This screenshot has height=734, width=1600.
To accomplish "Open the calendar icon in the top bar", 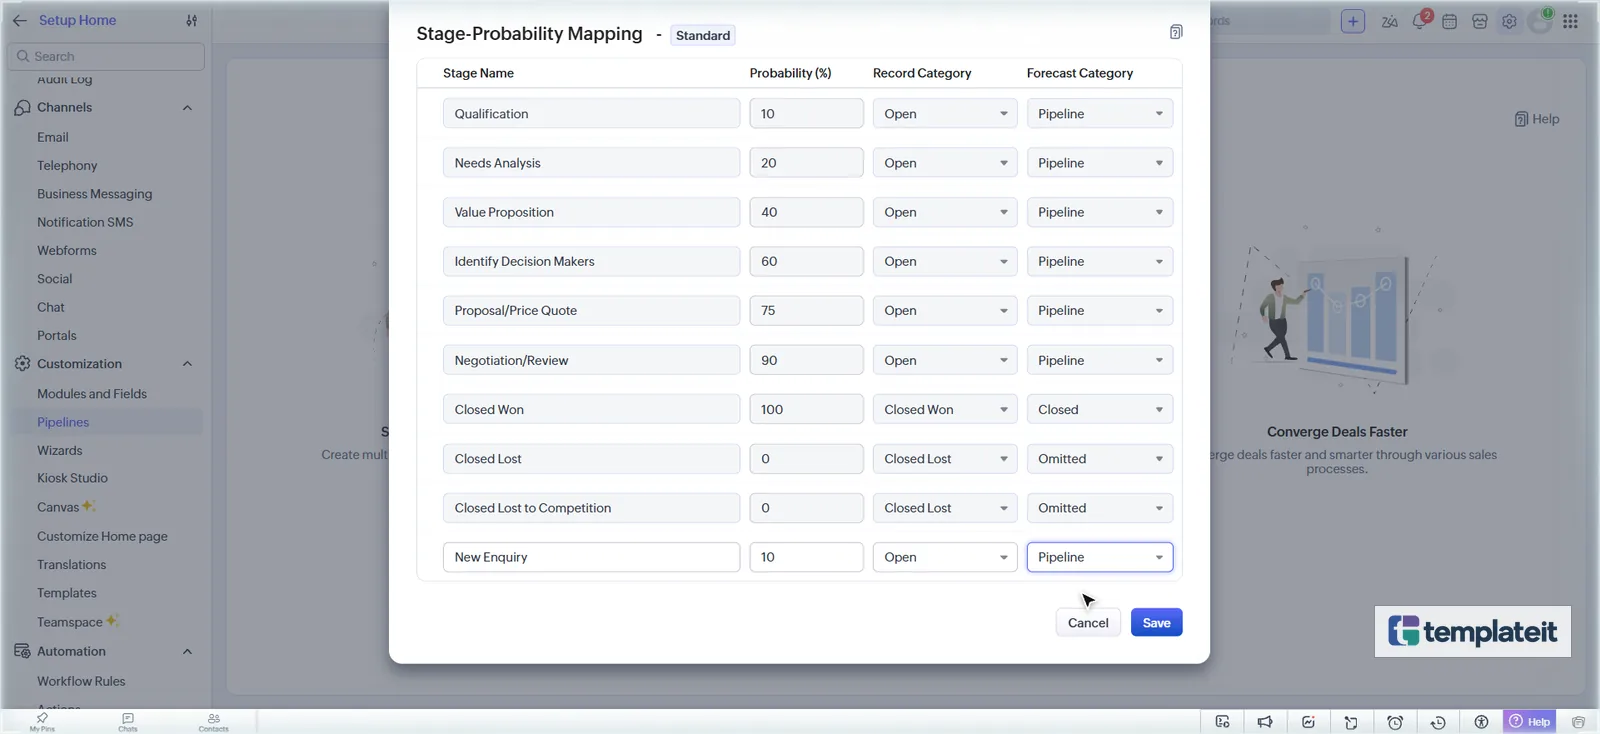I will 1449,21.
